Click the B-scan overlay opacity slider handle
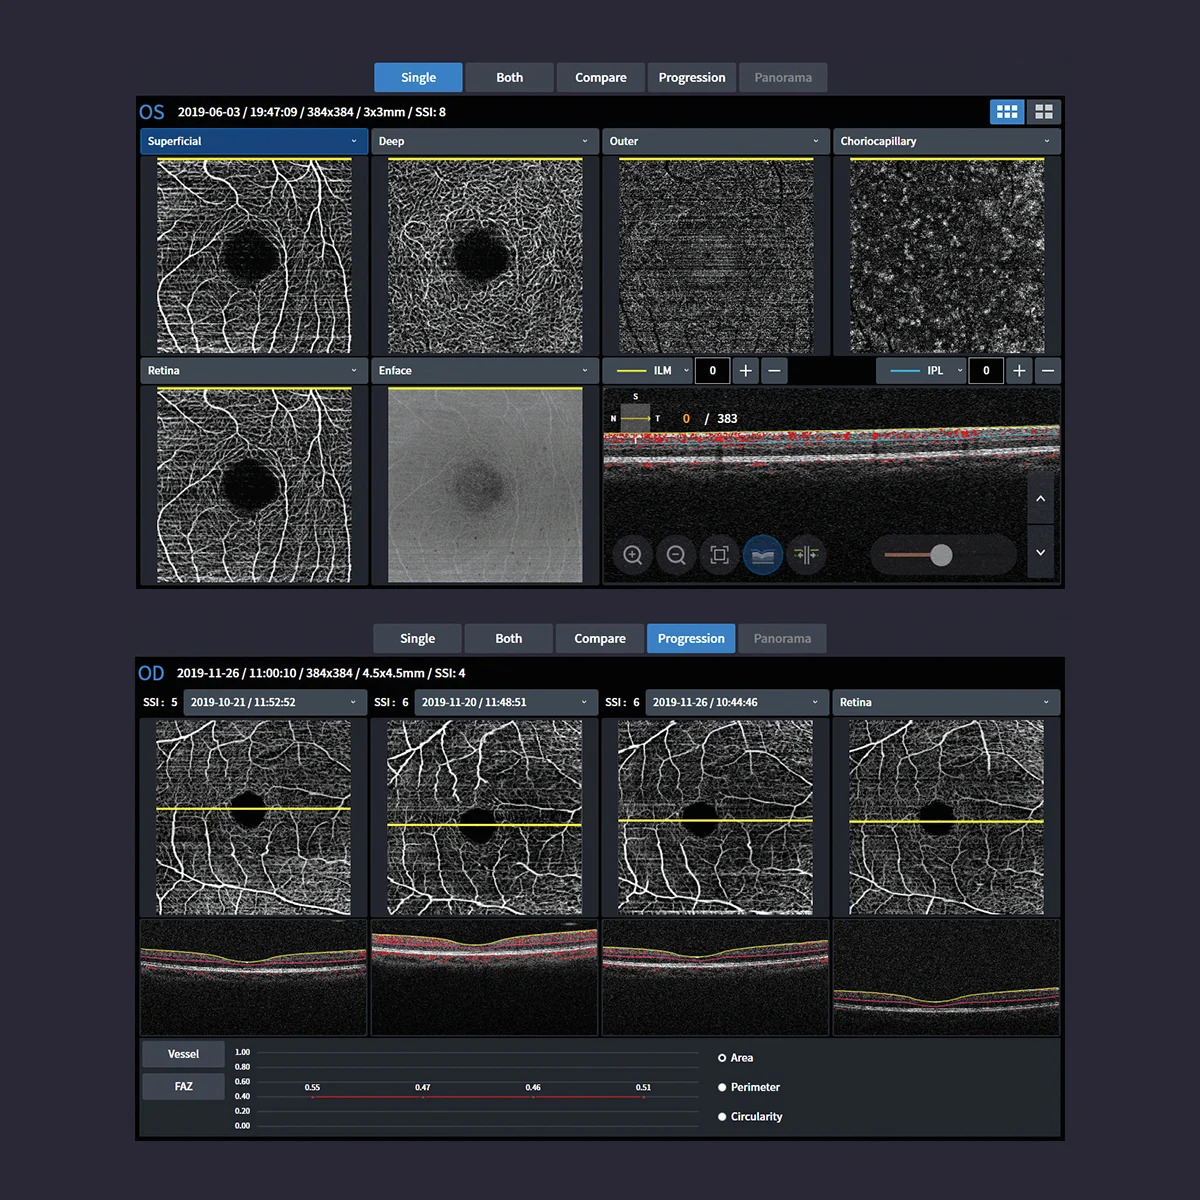 [941, 555]
